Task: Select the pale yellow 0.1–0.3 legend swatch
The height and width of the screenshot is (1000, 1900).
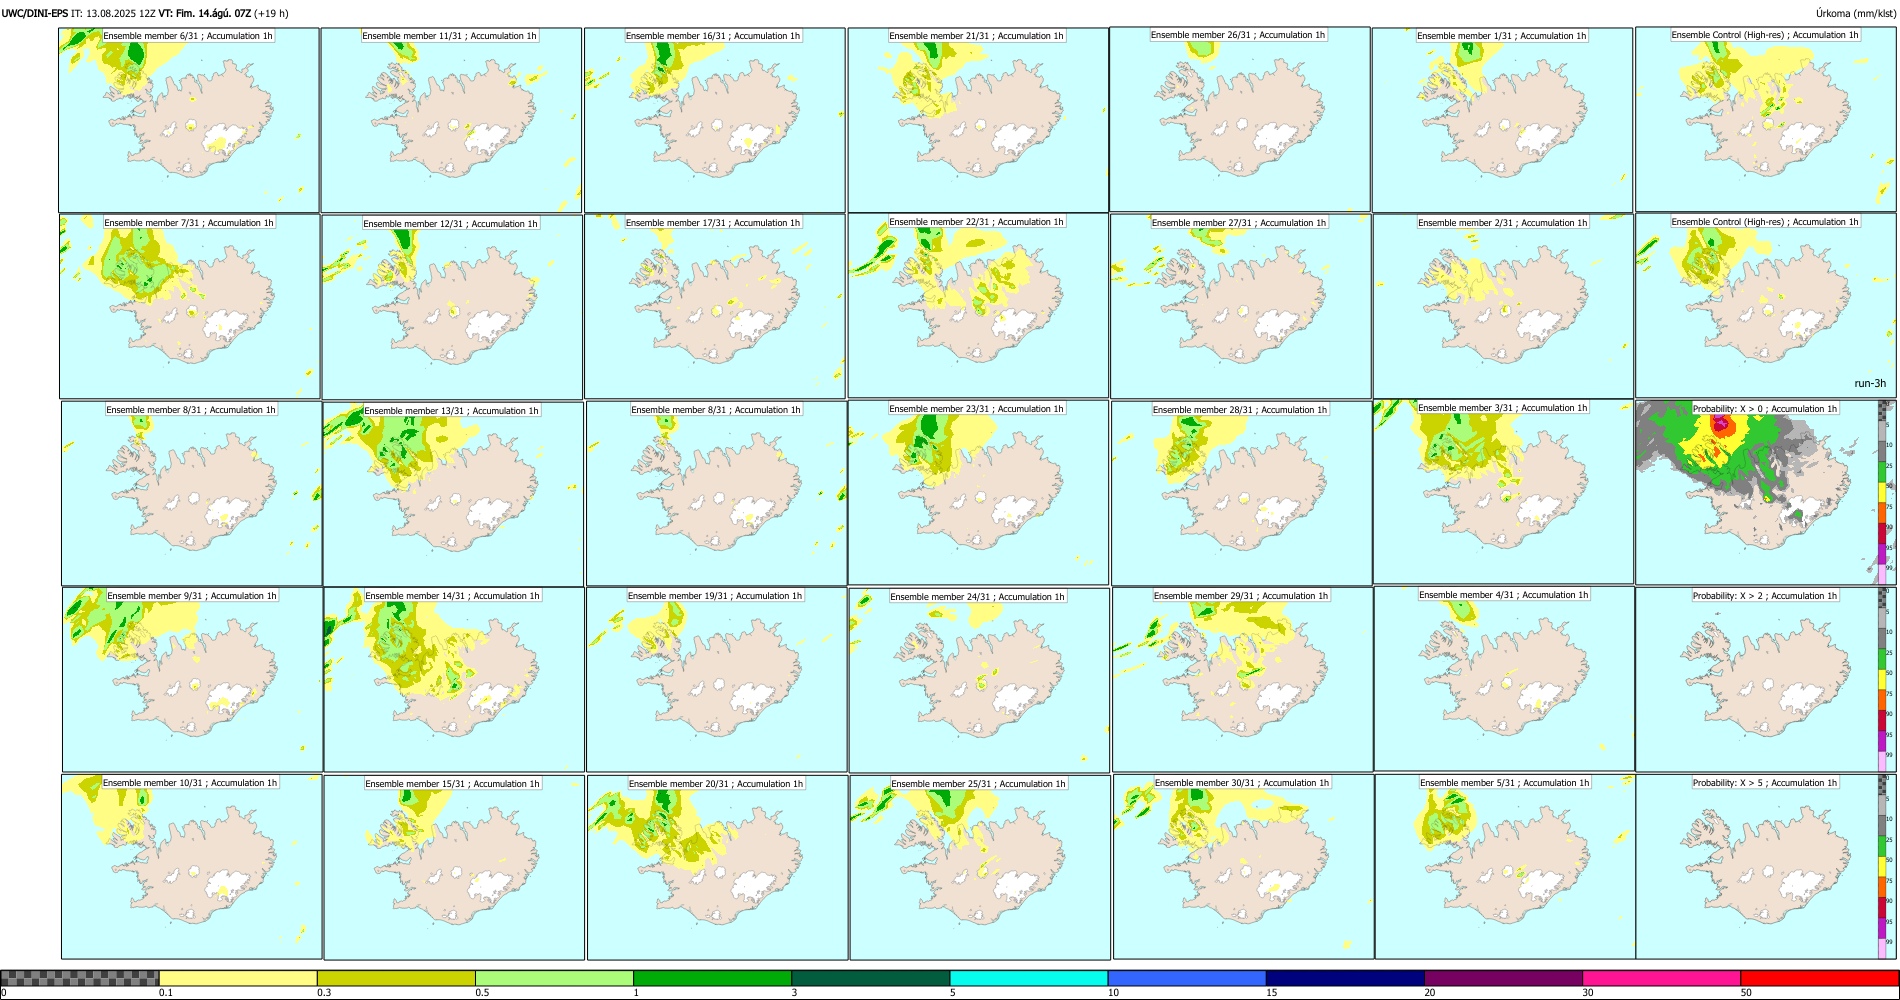Action: (238, 978)
